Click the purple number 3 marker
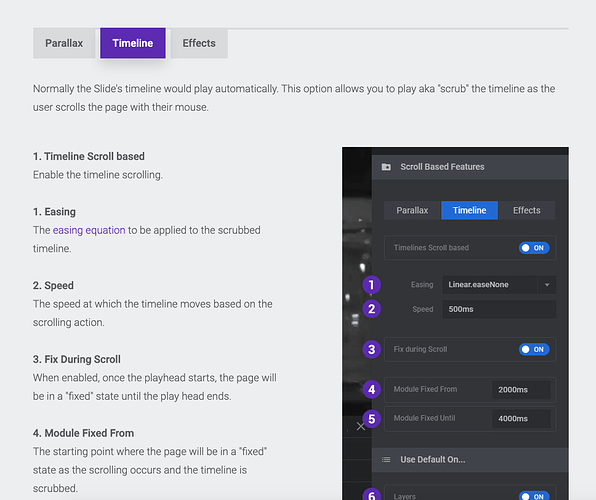 click(x=371, y=349)
